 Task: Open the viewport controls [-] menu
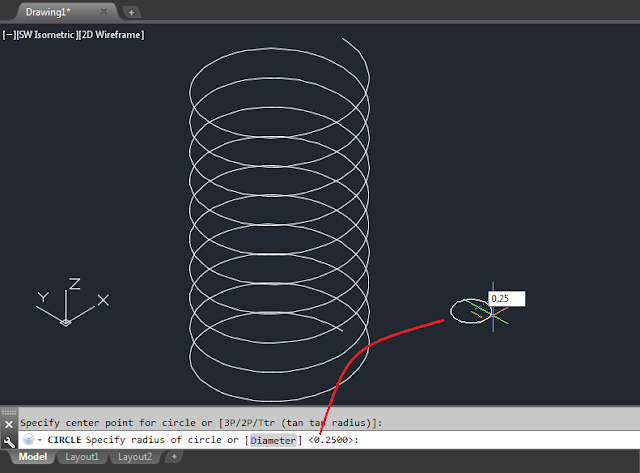[9, 35]
